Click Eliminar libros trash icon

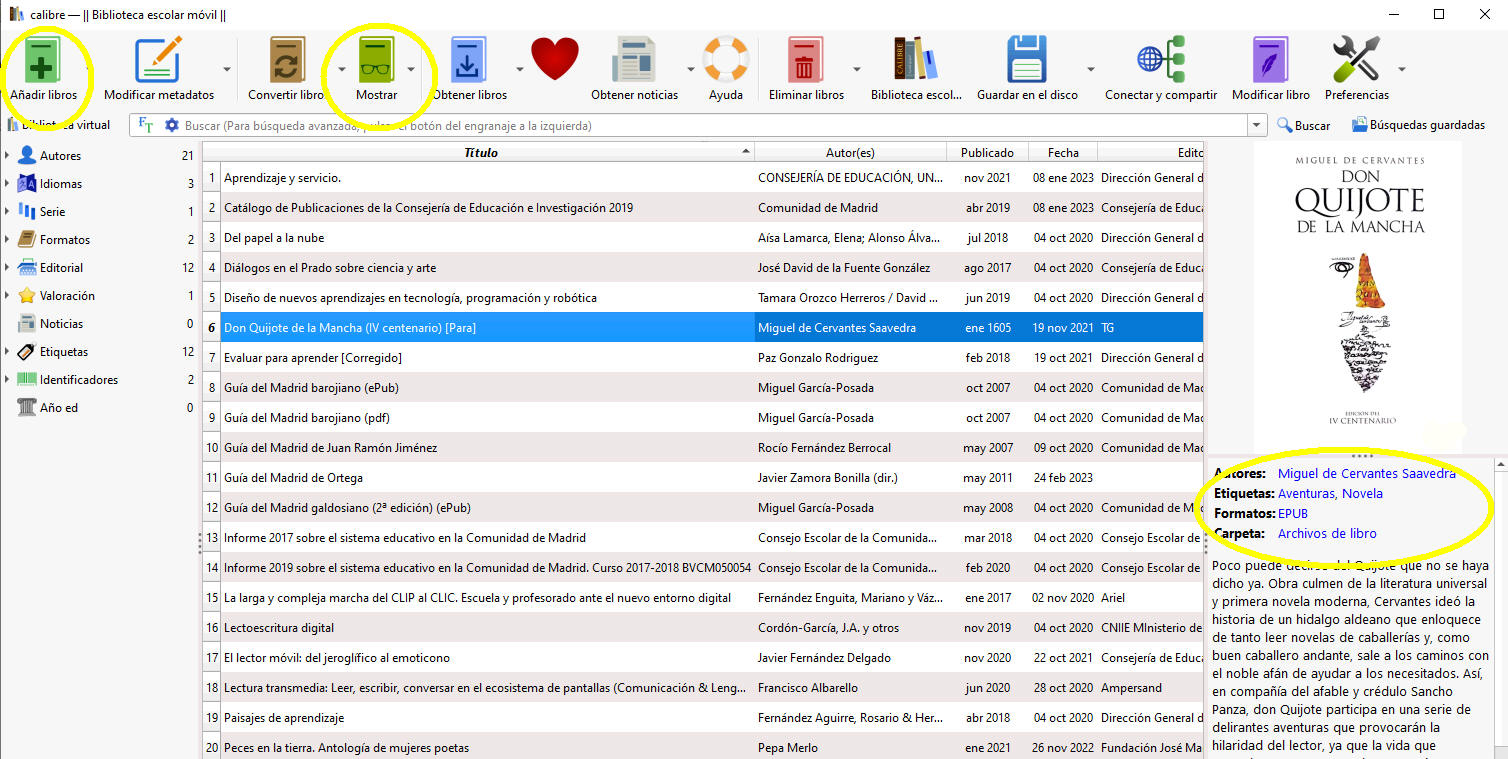[805, 62]
